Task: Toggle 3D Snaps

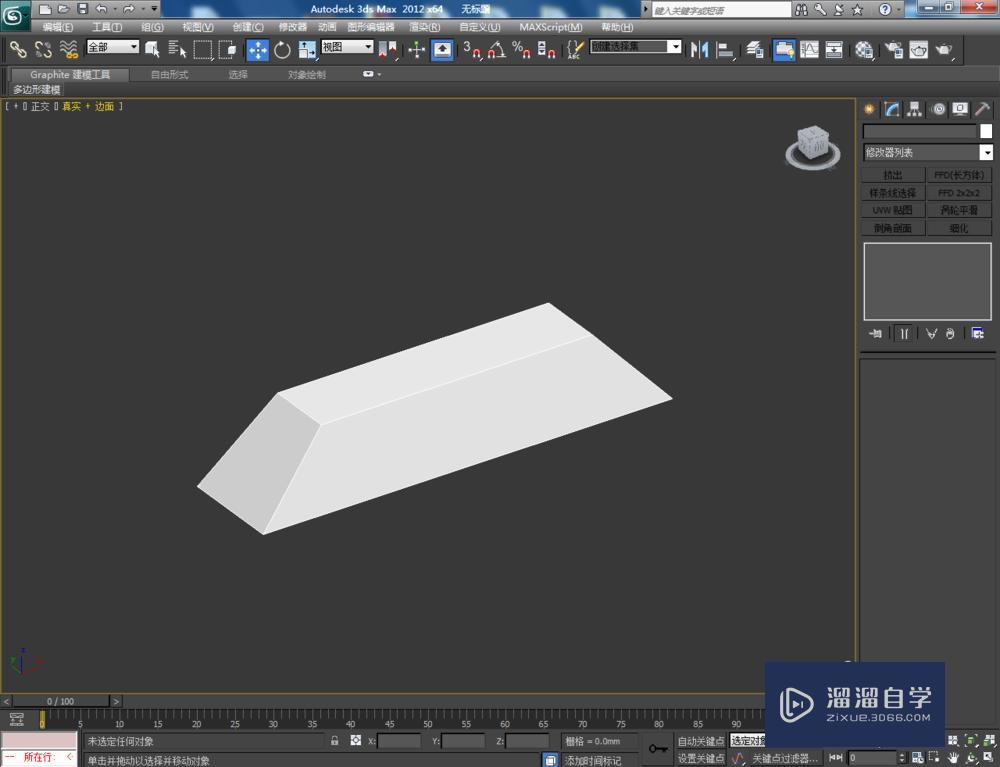Action: [x=472, y=50]
